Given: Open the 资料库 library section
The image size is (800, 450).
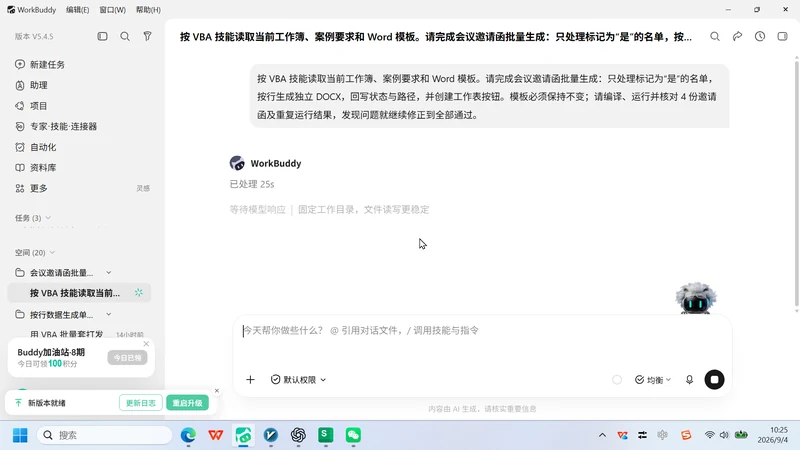Looking at the screenshot, I should [x=36, y=167].
